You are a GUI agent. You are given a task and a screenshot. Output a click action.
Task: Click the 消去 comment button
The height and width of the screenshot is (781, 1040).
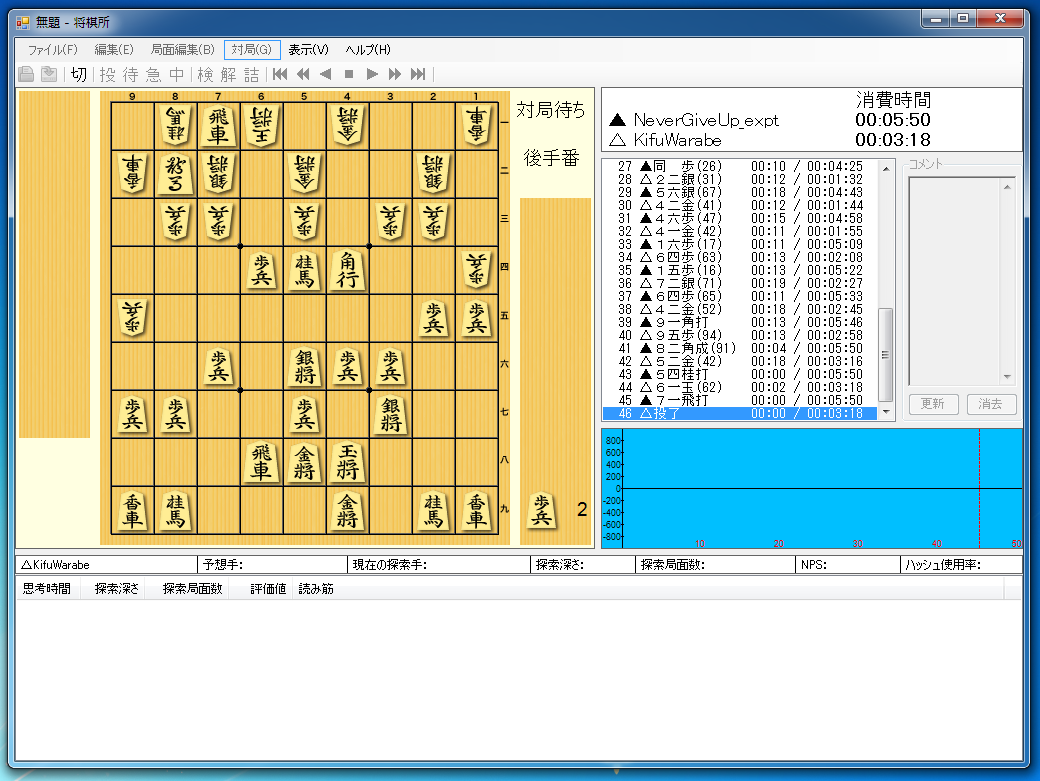point(991,404)
